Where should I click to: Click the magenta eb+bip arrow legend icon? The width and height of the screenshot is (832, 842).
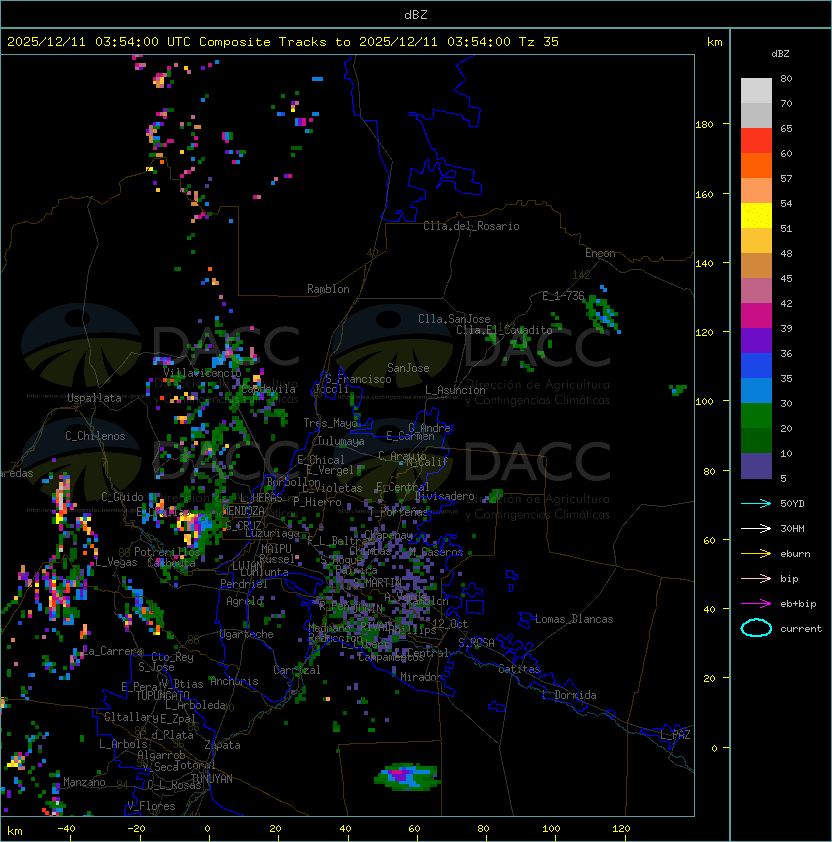point(756,604)
